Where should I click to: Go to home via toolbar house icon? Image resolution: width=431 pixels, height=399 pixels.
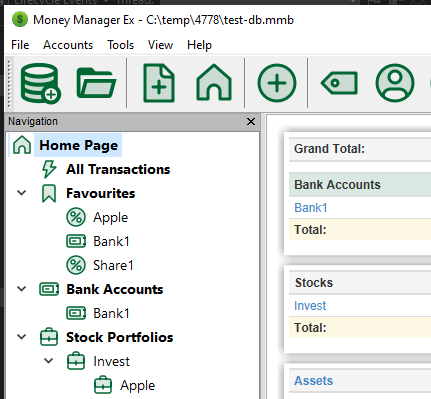(214, 83)
